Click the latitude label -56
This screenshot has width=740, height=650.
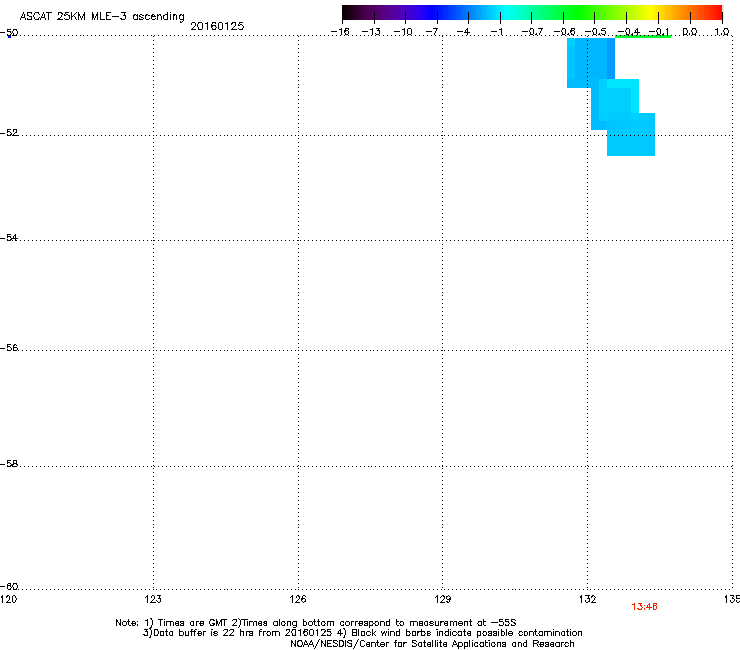tap(9, 348)
